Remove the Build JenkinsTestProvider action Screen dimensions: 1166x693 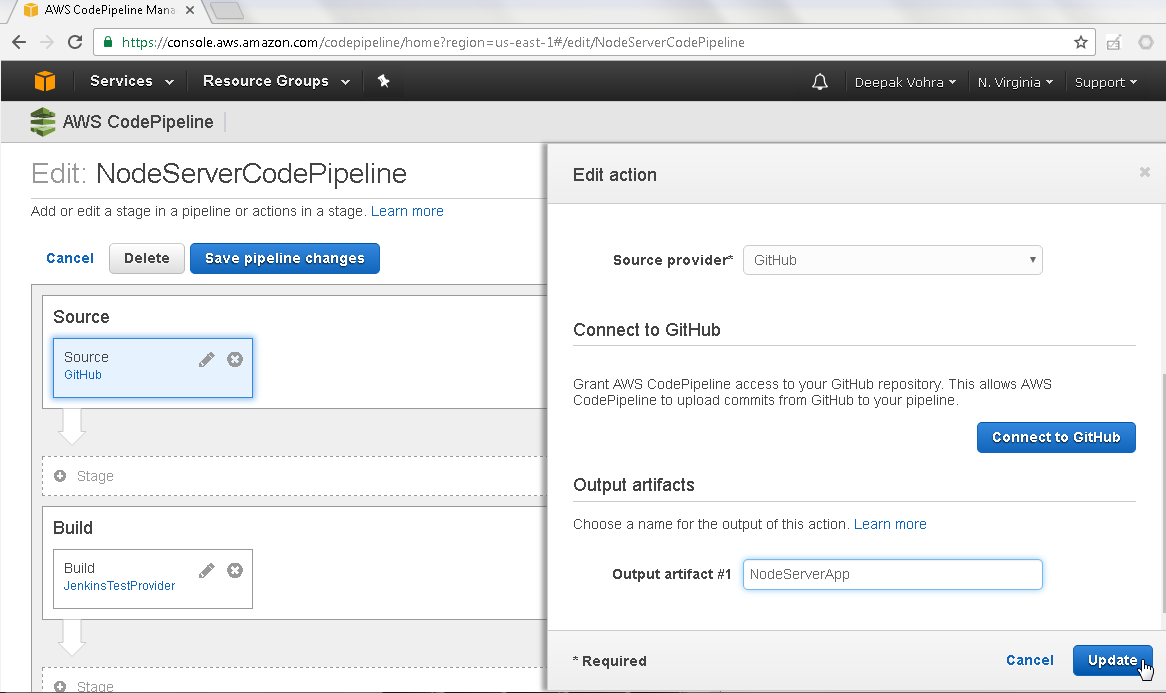(235, 570)
